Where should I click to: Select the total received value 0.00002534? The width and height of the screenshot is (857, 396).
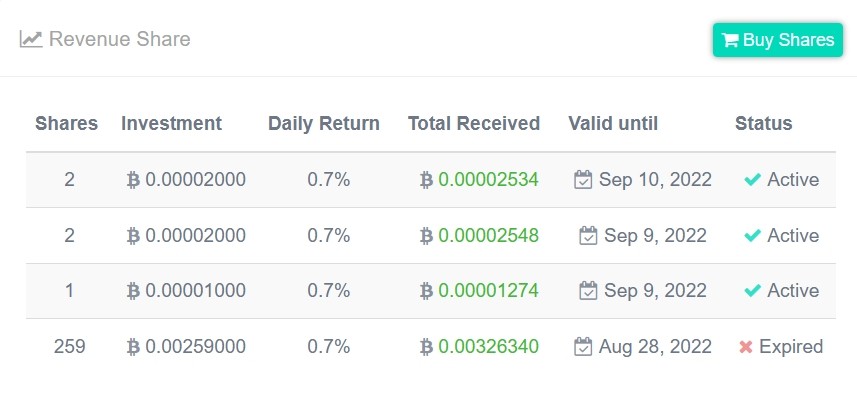point(489,180)
